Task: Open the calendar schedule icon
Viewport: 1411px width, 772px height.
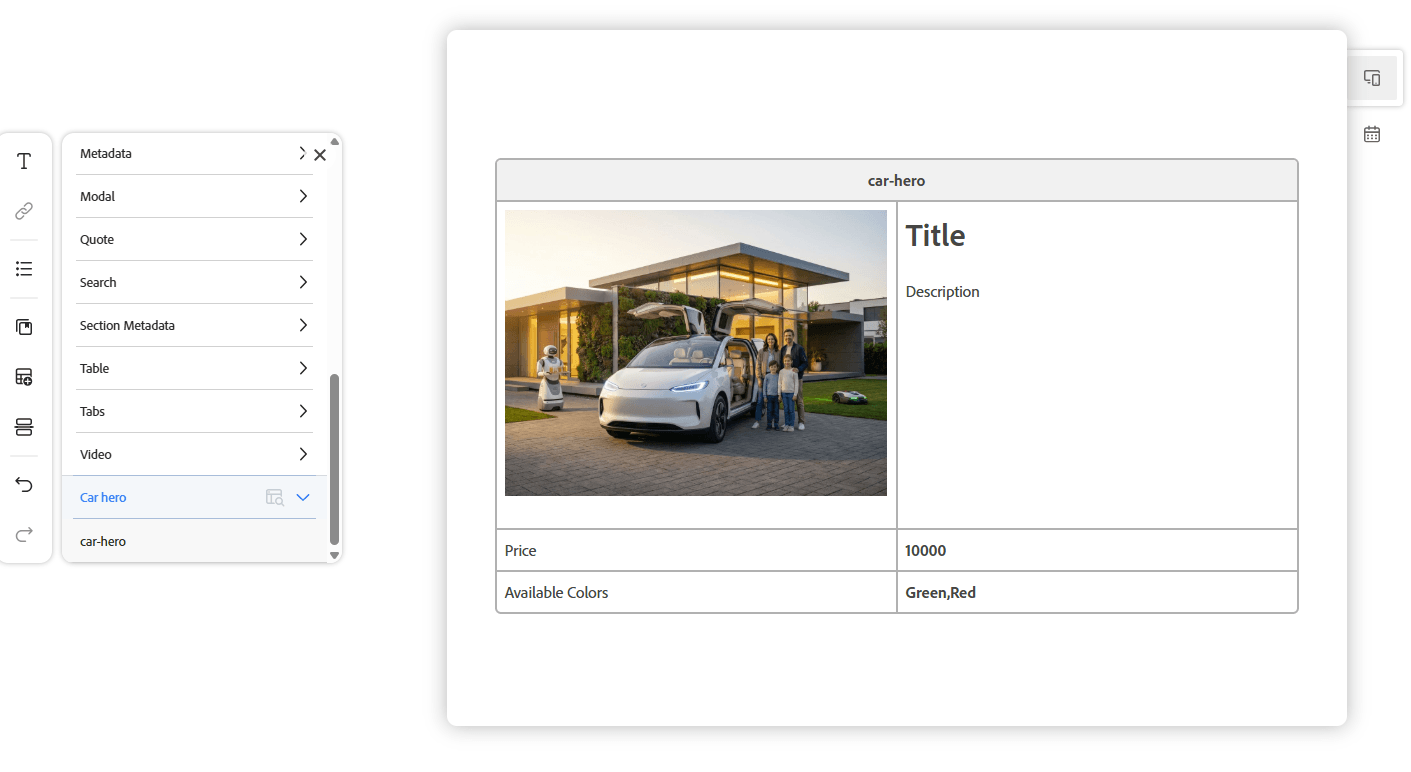Action: (x=1372, y=134)
